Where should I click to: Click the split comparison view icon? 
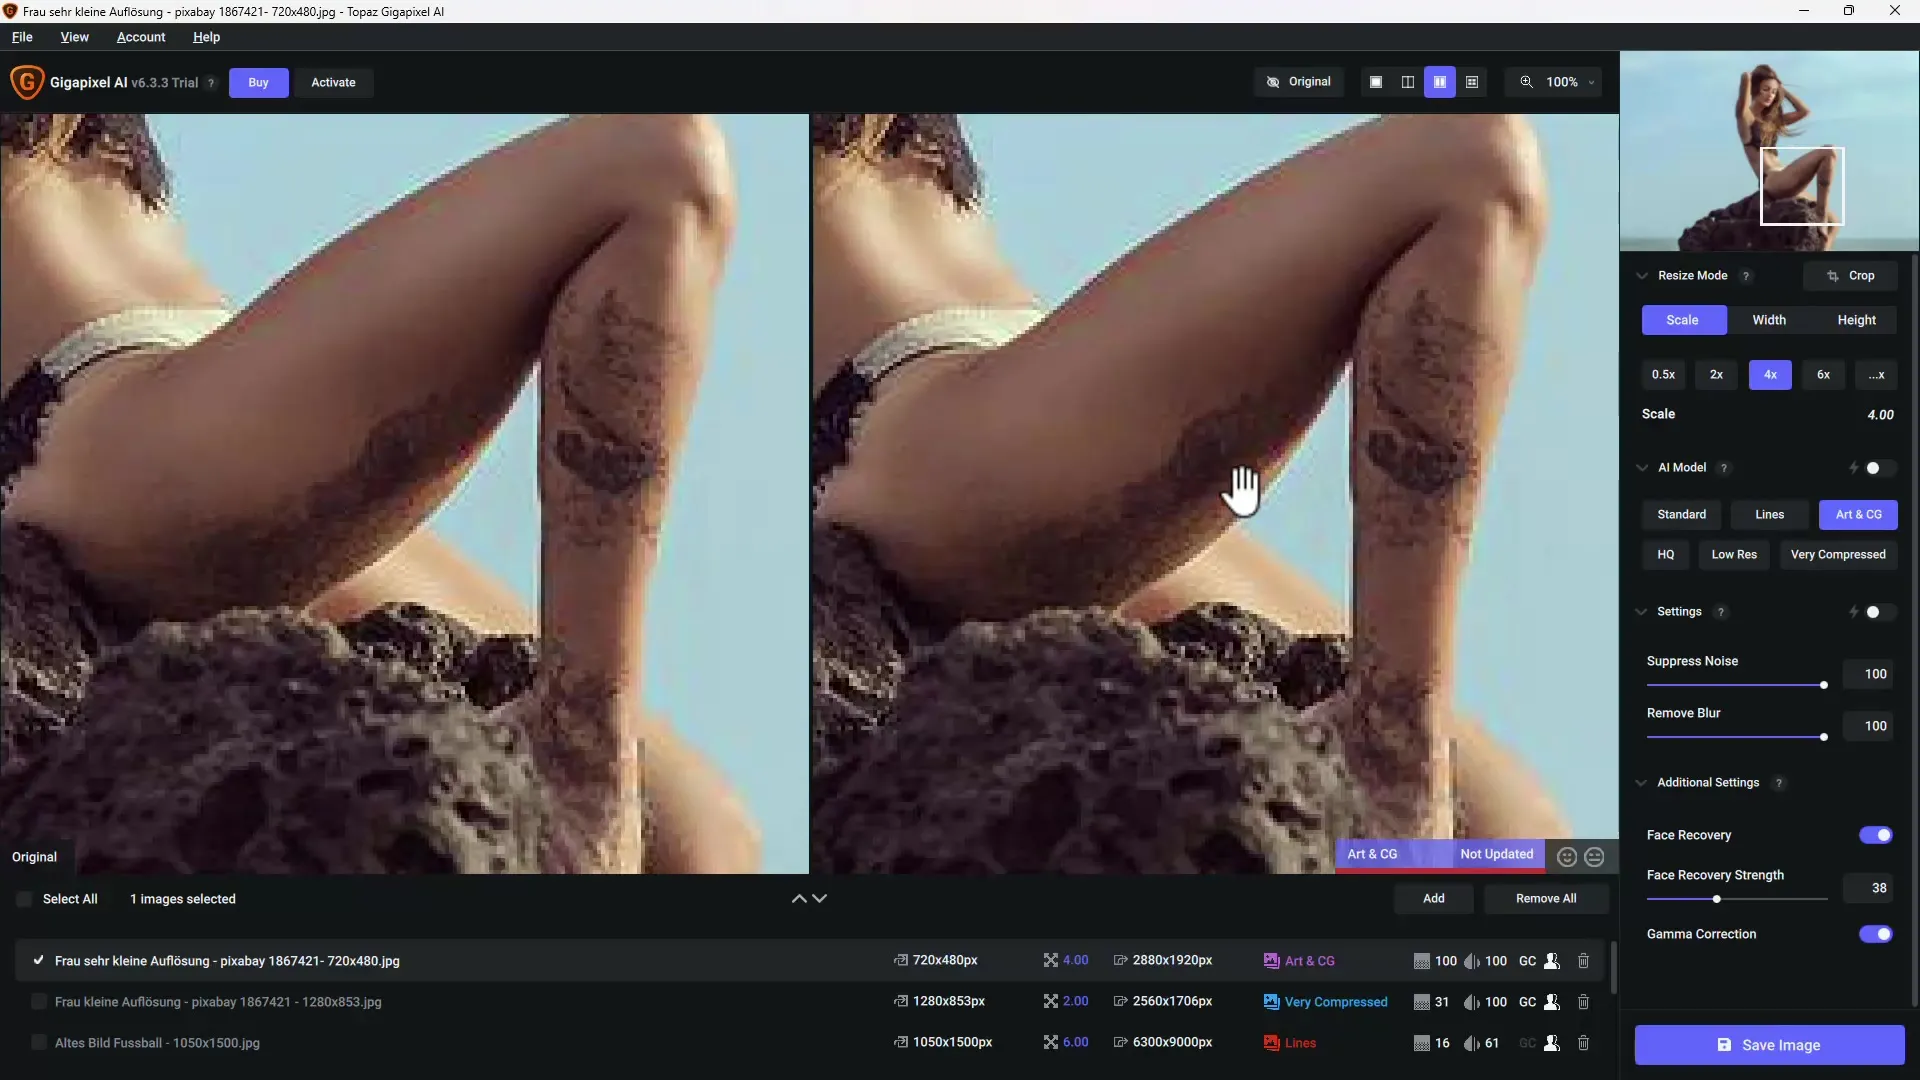(1407, 82)
